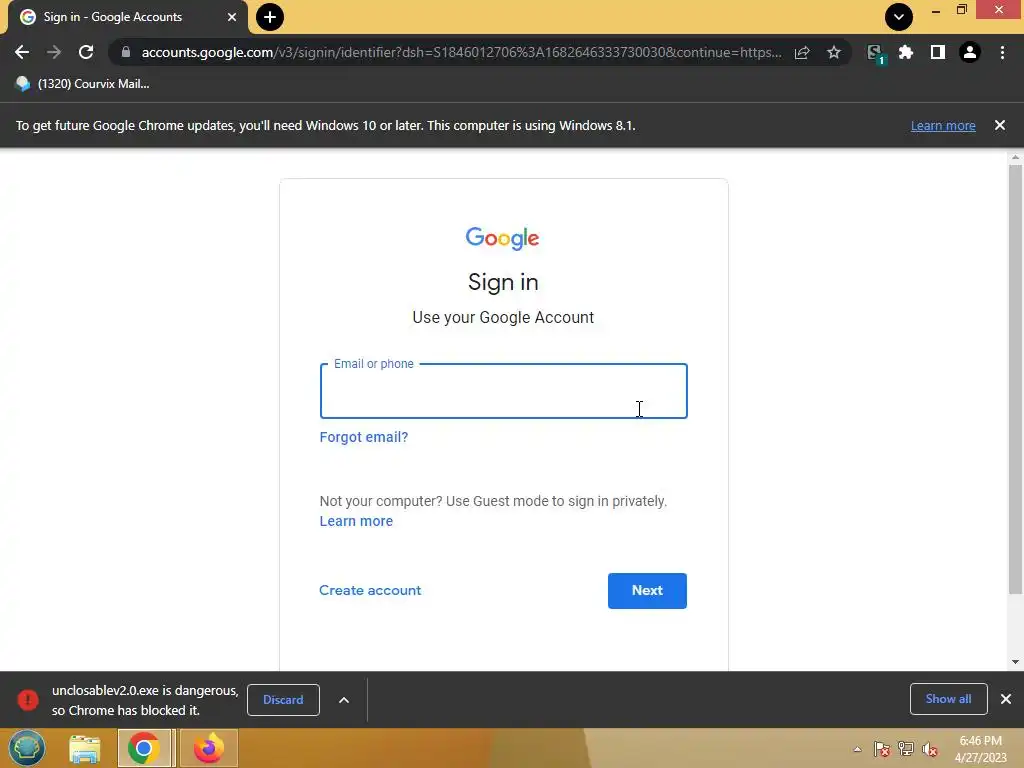Discard the blocked unclosablev2.0.exe download
This screenshot has width=1024, height=768.
pyautogui.click(x=283, y=699)
